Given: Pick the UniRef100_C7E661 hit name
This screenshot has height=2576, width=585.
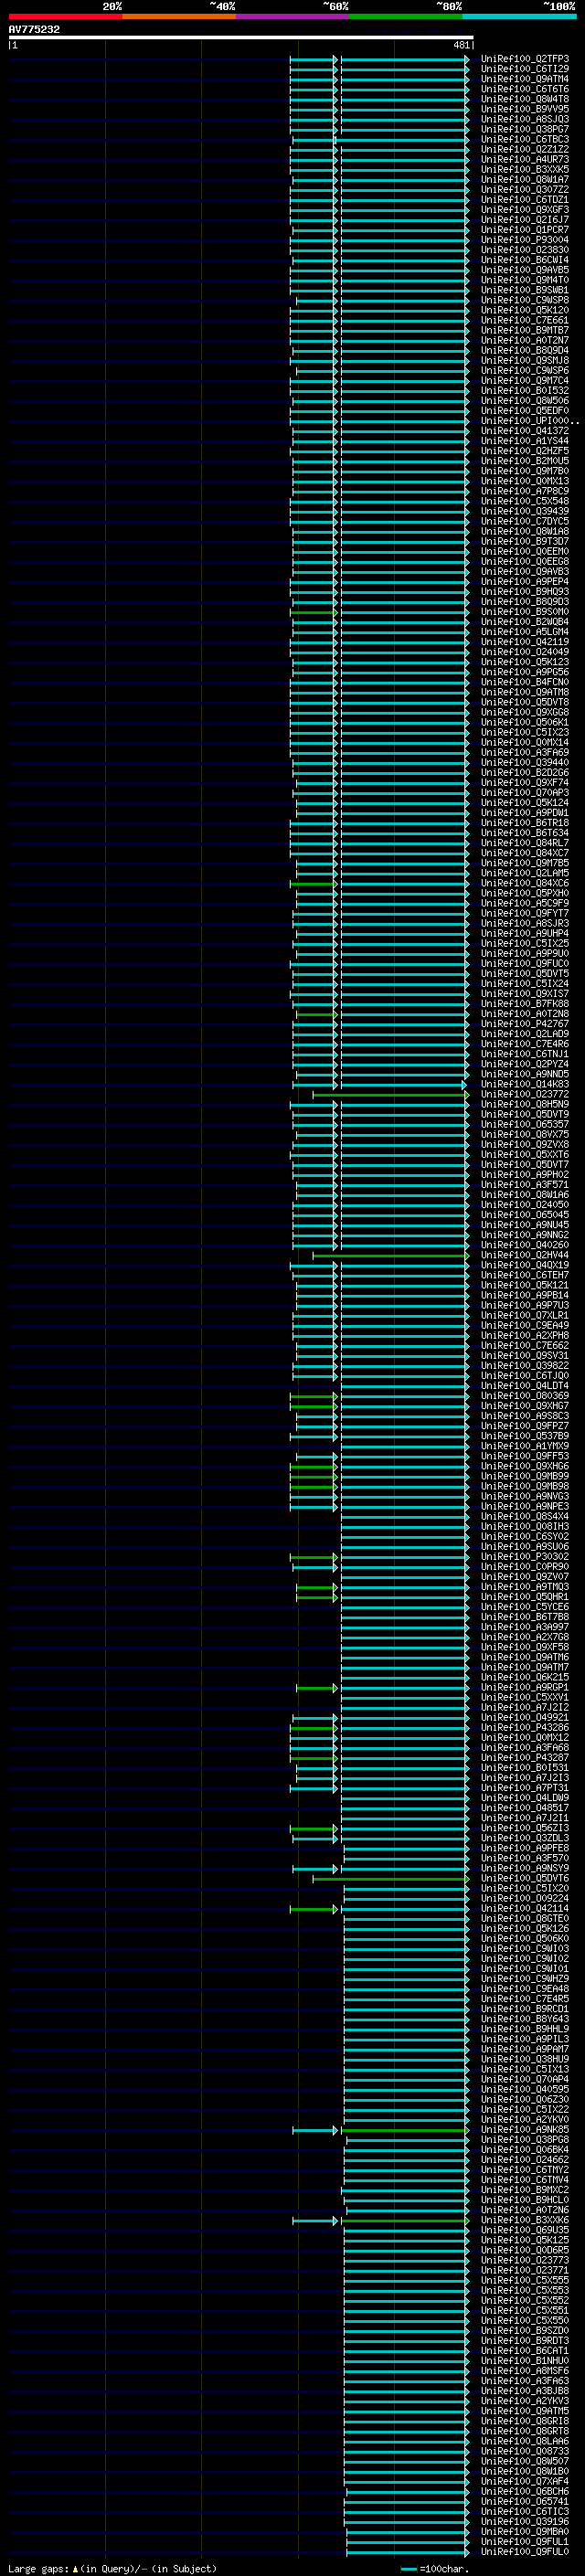Looking at the screenshot, I should [x=525, y=320].
